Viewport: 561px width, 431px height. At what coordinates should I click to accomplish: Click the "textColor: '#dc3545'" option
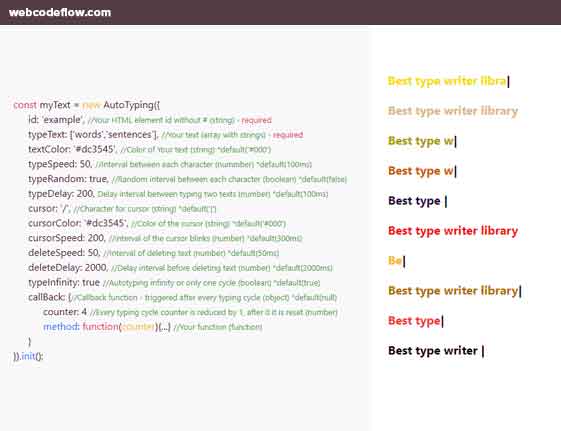coord(72,150)
